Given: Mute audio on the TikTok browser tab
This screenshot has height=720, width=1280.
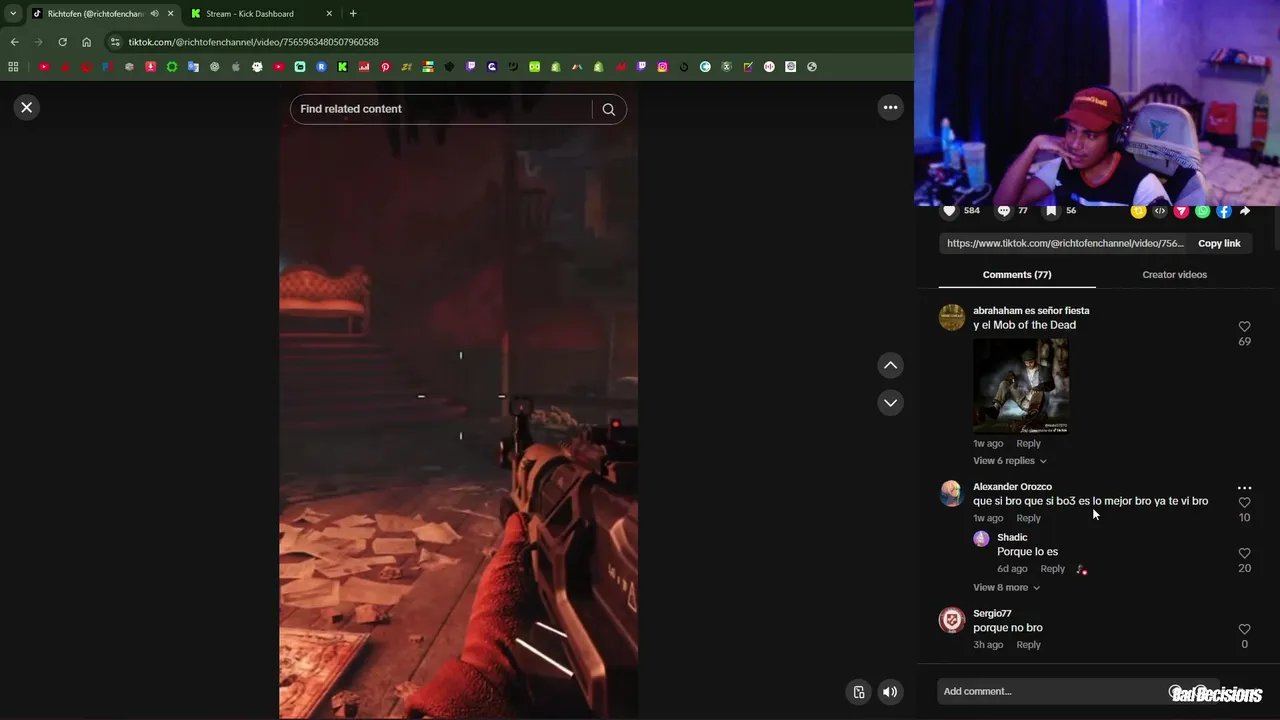Looking at the screenshot, I should (154, 14).
